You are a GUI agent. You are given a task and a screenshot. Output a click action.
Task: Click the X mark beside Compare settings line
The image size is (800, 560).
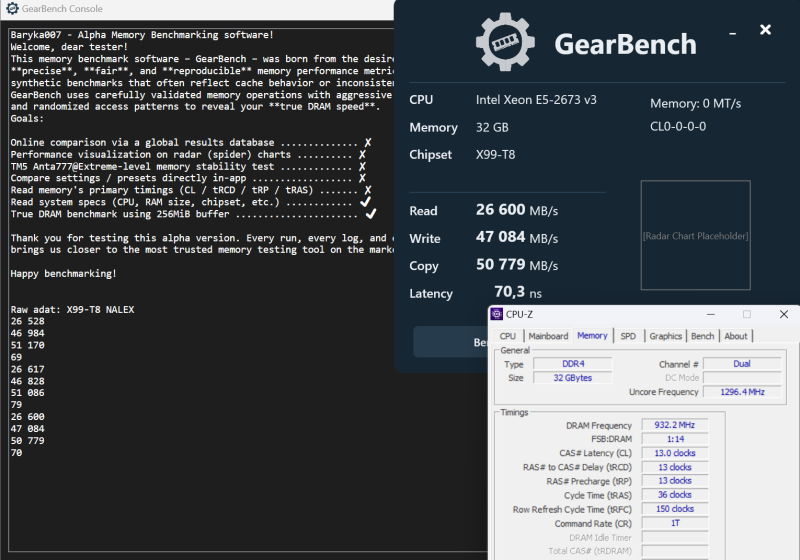[362, 178]
